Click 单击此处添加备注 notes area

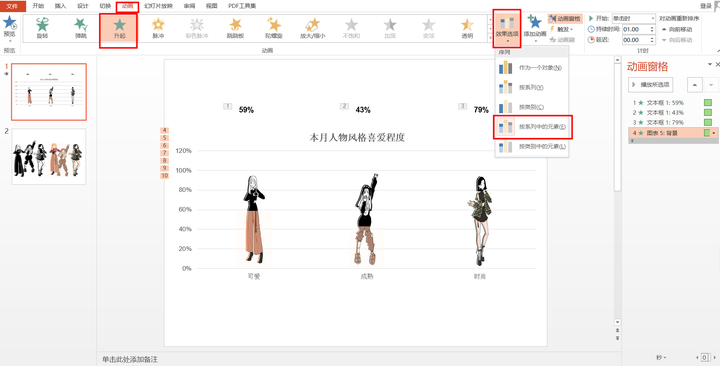130,359
